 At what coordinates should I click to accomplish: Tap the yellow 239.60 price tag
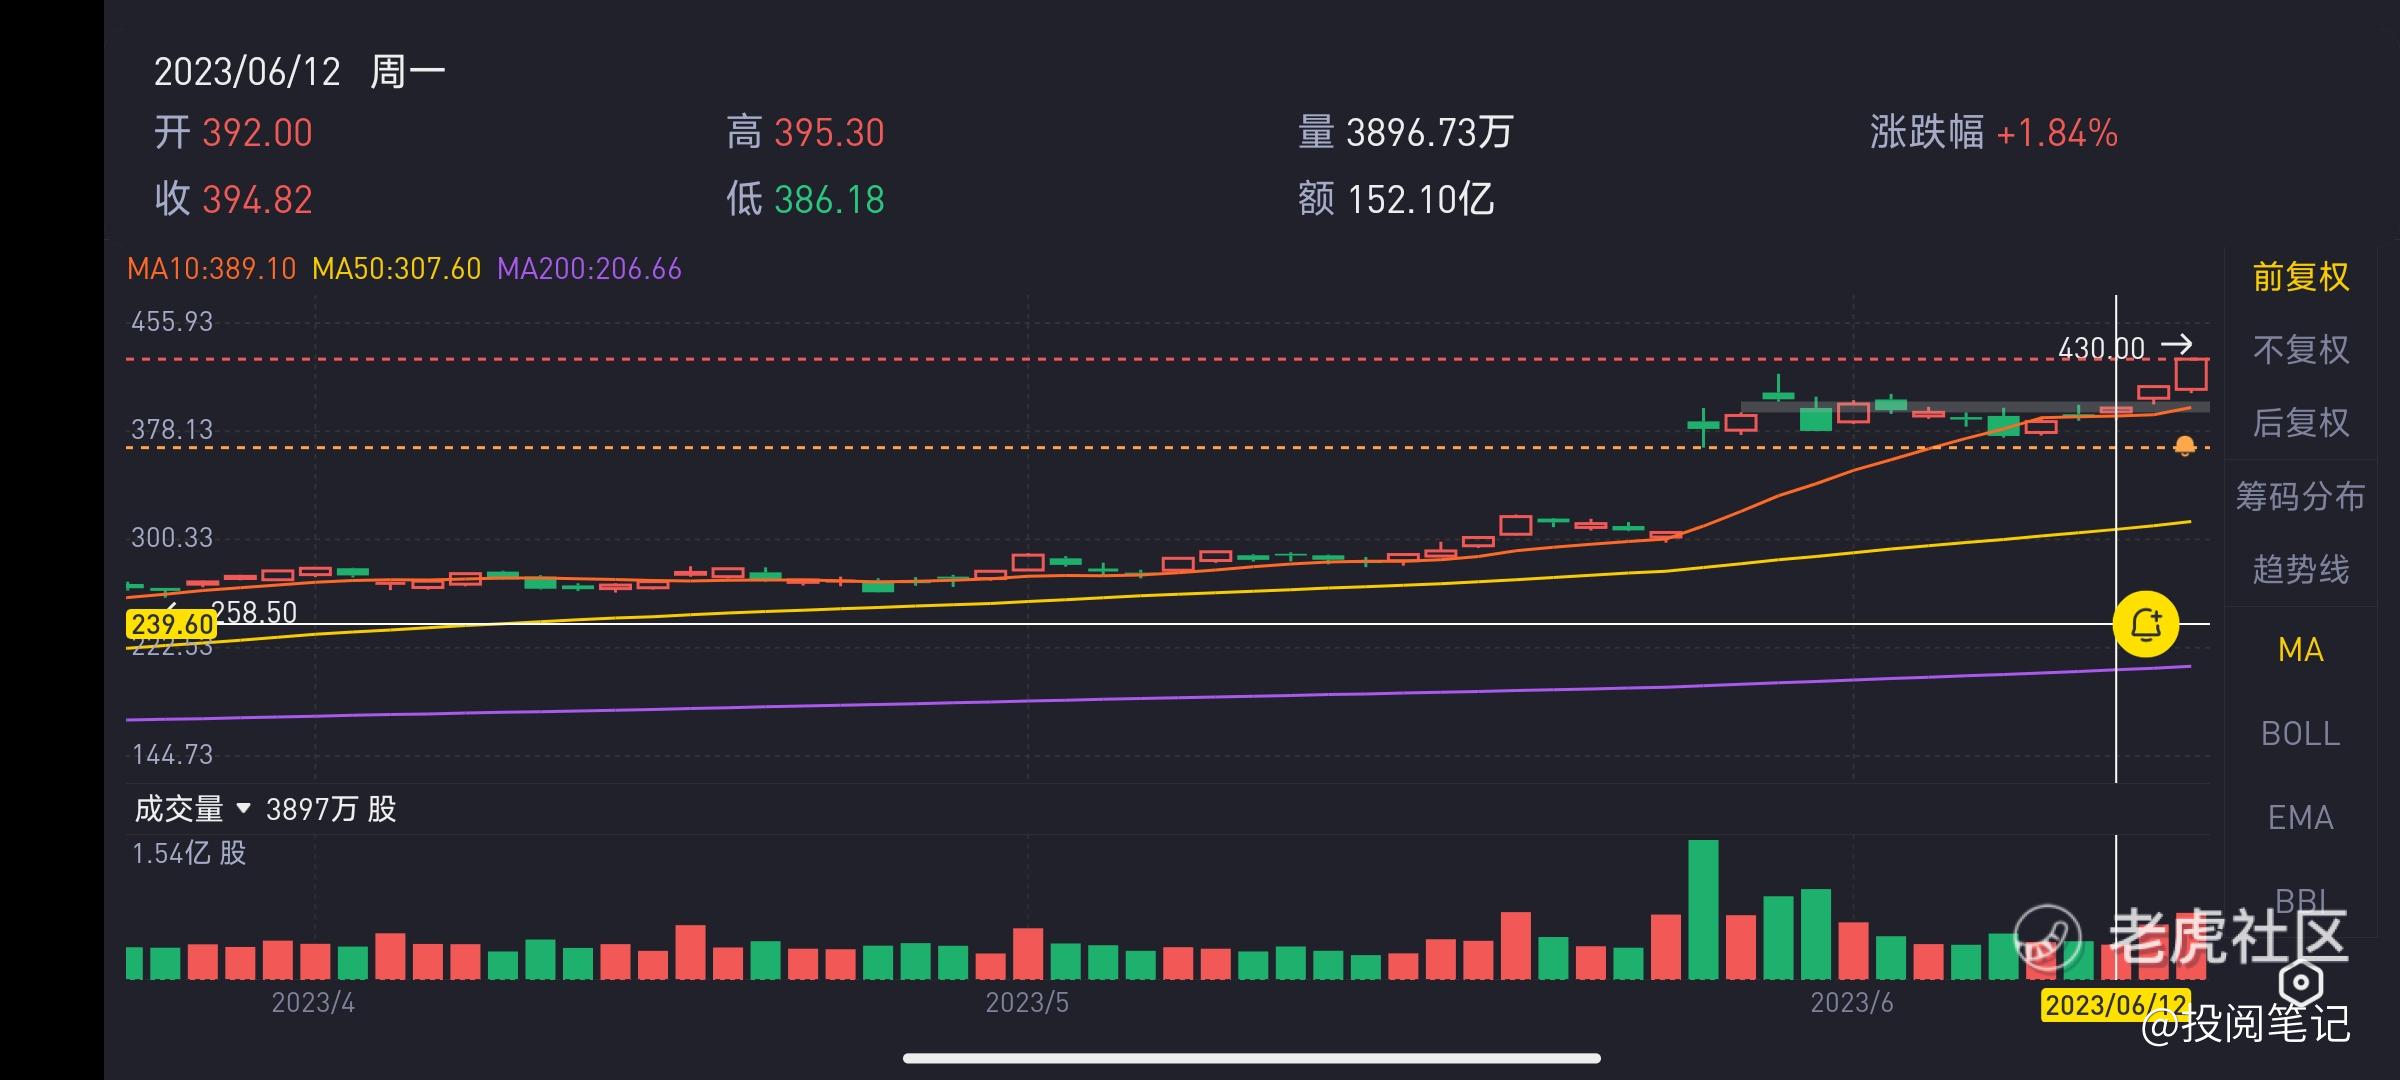pyautogui.click(x=171, y=625)
